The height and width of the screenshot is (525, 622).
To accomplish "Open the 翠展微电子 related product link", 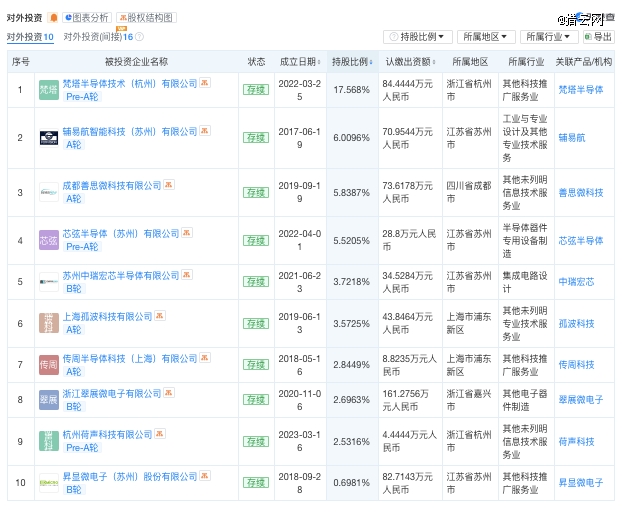I will coord(581,400).
